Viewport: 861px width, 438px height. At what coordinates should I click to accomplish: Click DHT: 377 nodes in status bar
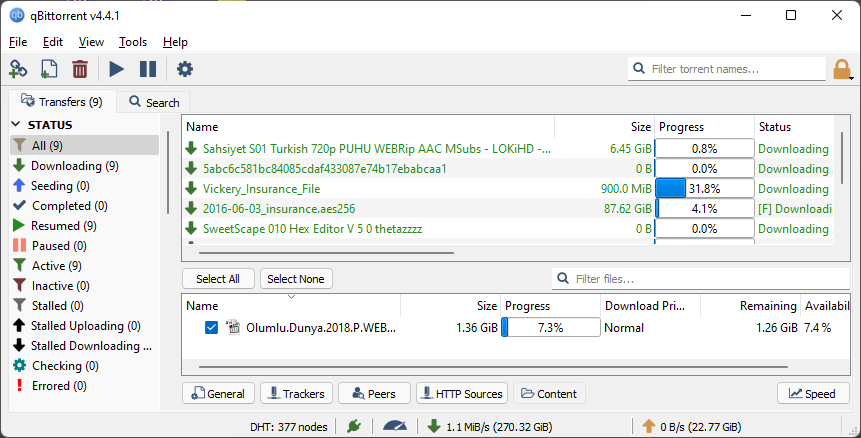289,426
